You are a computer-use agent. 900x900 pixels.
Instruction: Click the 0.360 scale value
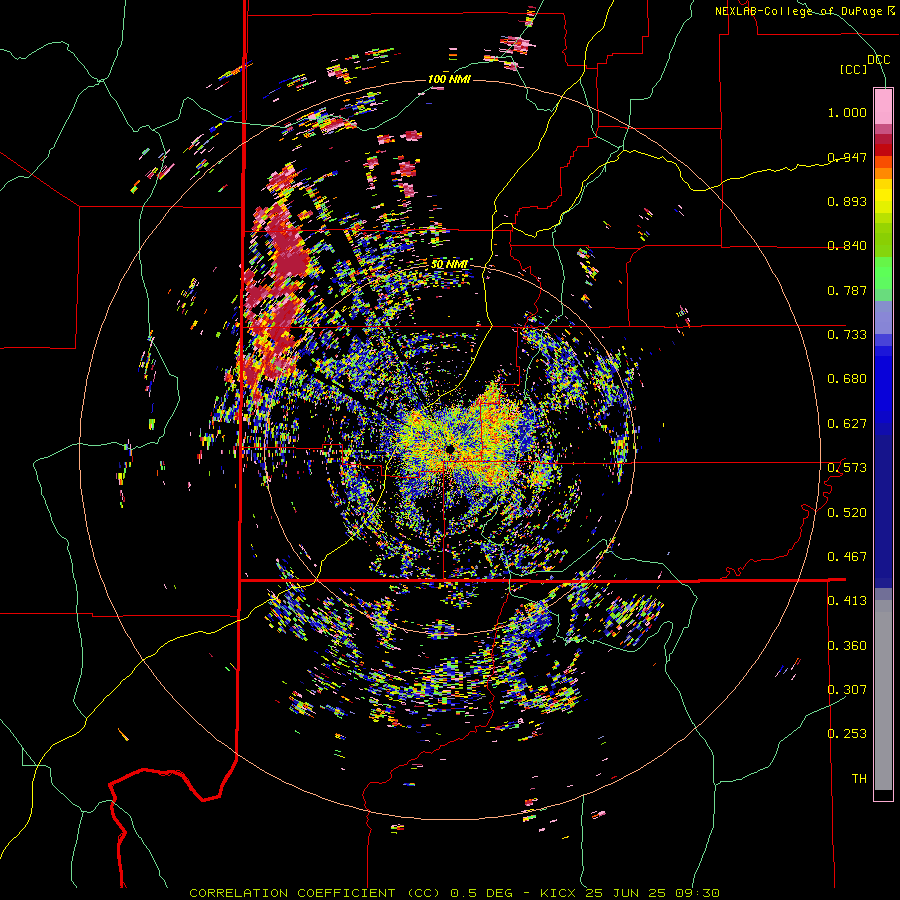tap(847, 646)
